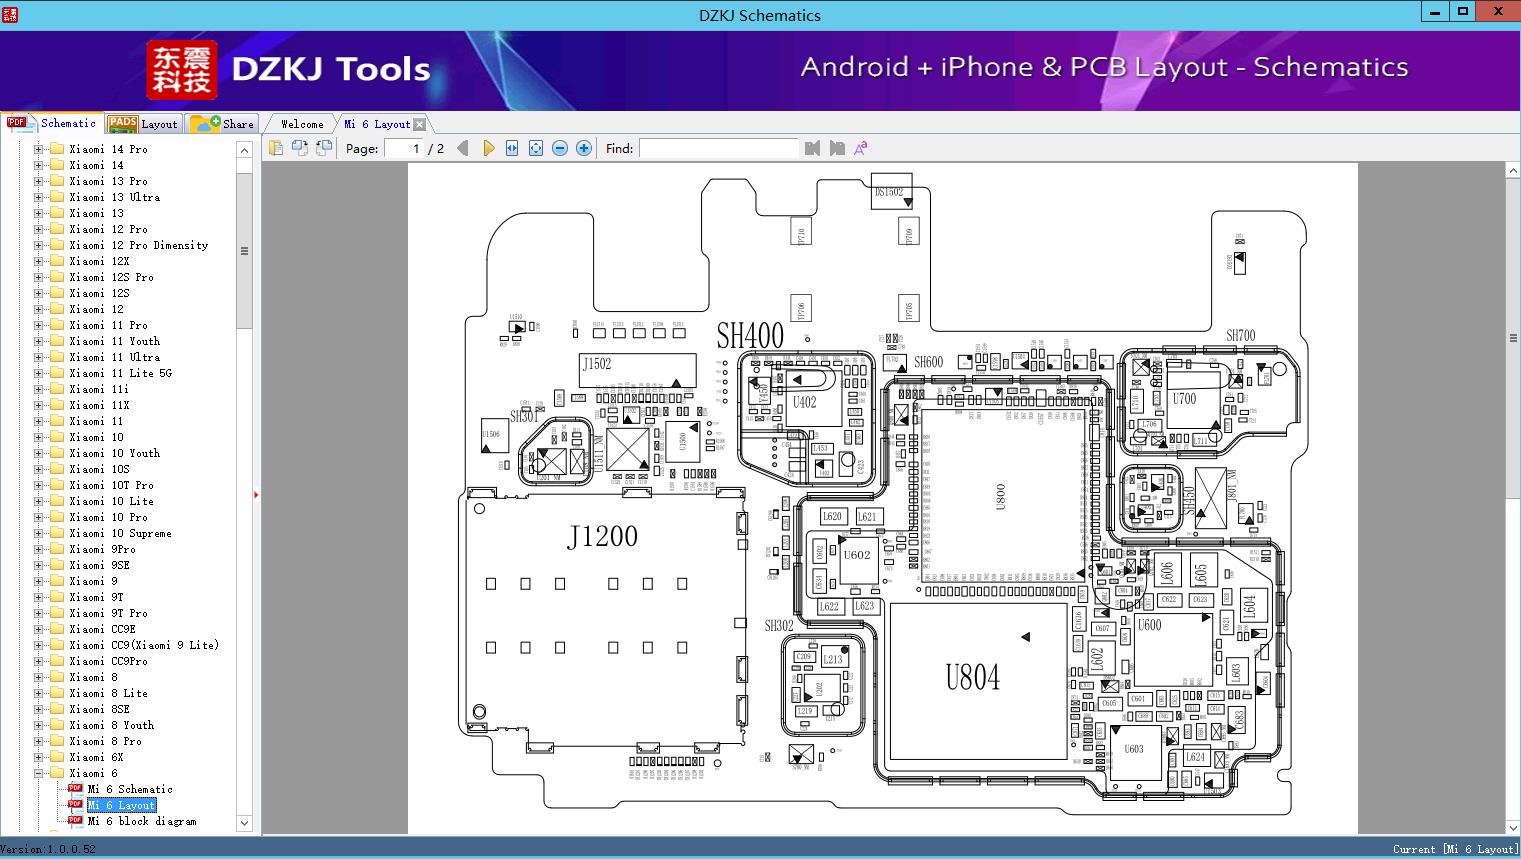Collapse the sidebar with the red arrow
Image resolution: width=1521 pixels, height=859 pixels.
(x=256, y=494)
